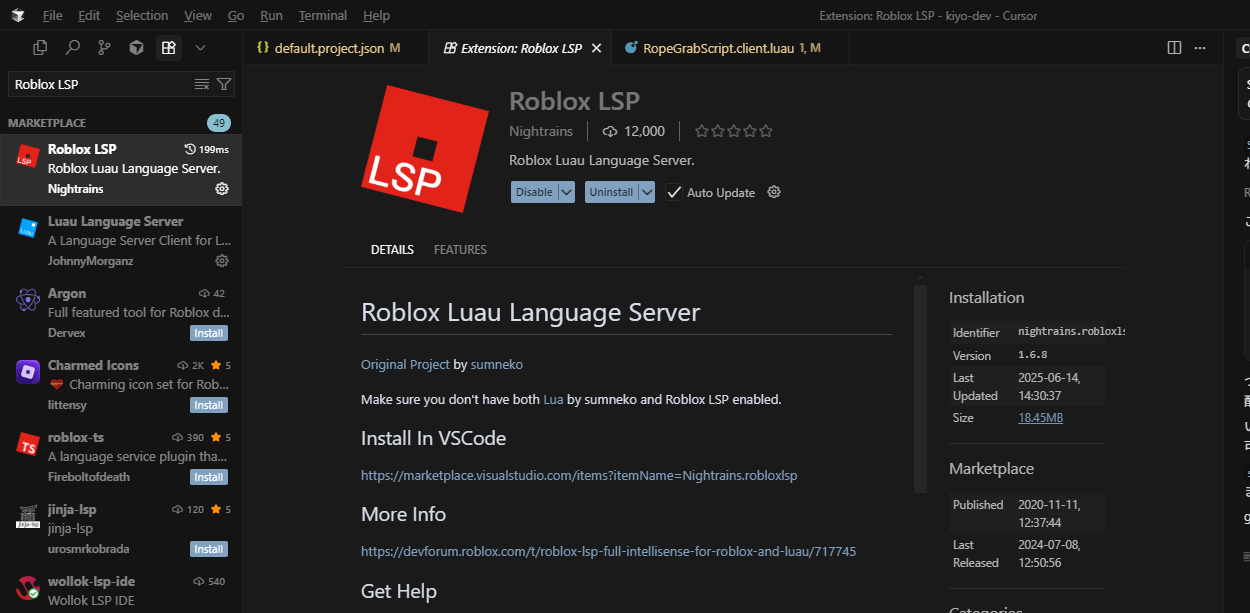Viewport: 1250px width, 613px height.
Task: Open the extension manage gear beside Auto Update
Action: pos(773,192)
